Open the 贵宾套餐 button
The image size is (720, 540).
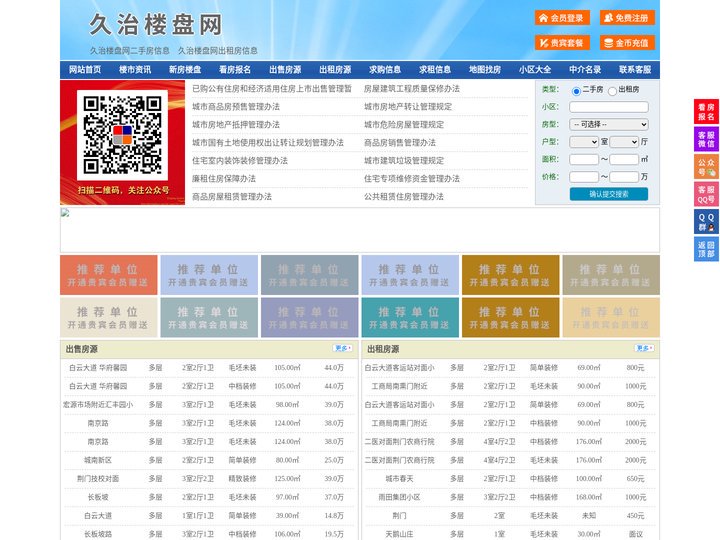(x=562, y=43)
